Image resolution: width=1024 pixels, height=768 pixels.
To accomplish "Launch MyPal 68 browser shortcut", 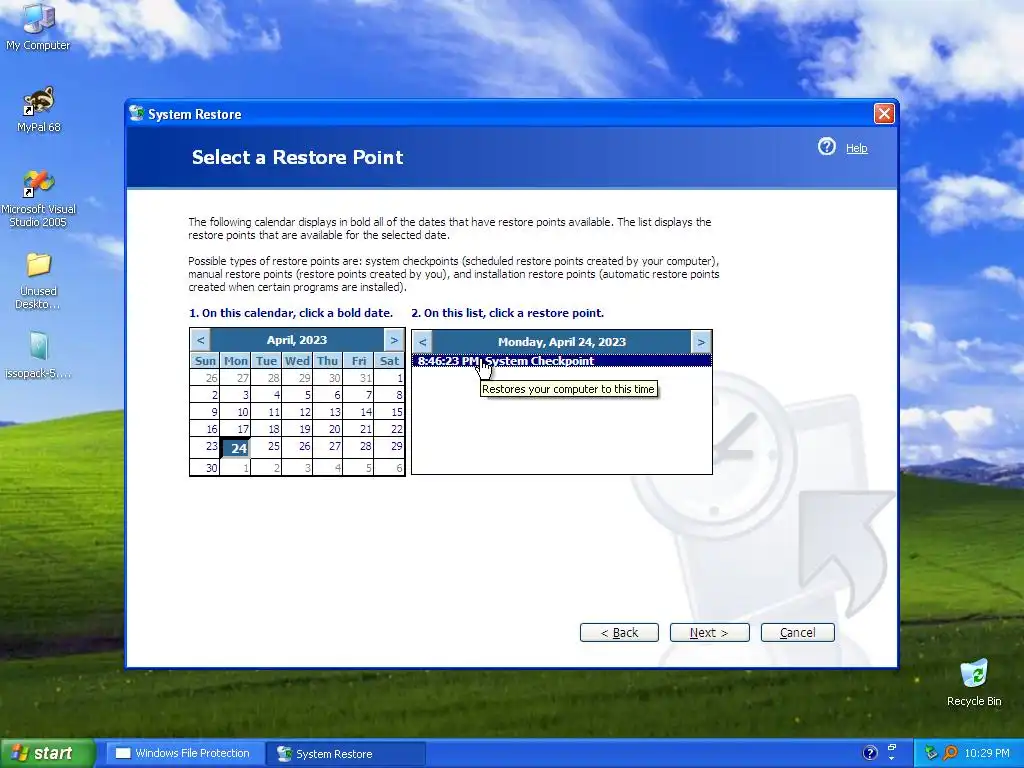I will point(38,109).
